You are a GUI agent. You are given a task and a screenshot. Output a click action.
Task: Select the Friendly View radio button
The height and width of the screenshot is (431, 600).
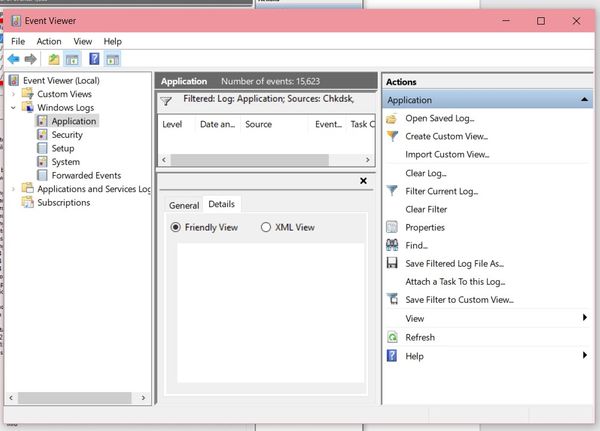point(176,227)
